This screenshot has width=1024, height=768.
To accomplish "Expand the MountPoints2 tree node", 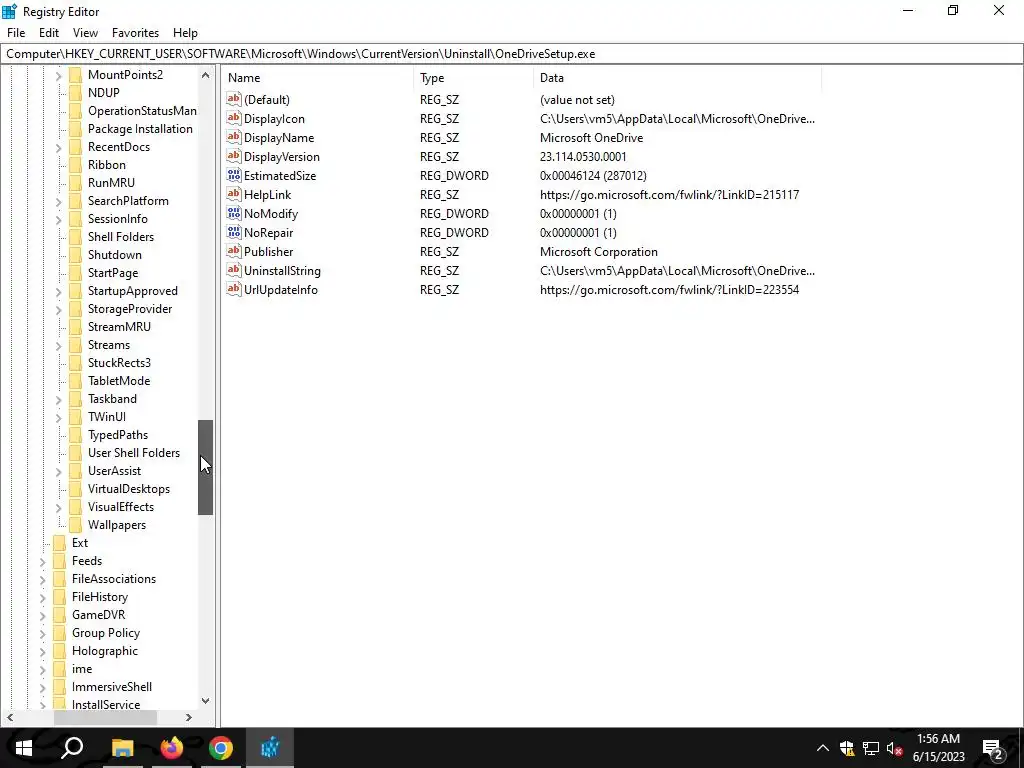I will 58,75.
